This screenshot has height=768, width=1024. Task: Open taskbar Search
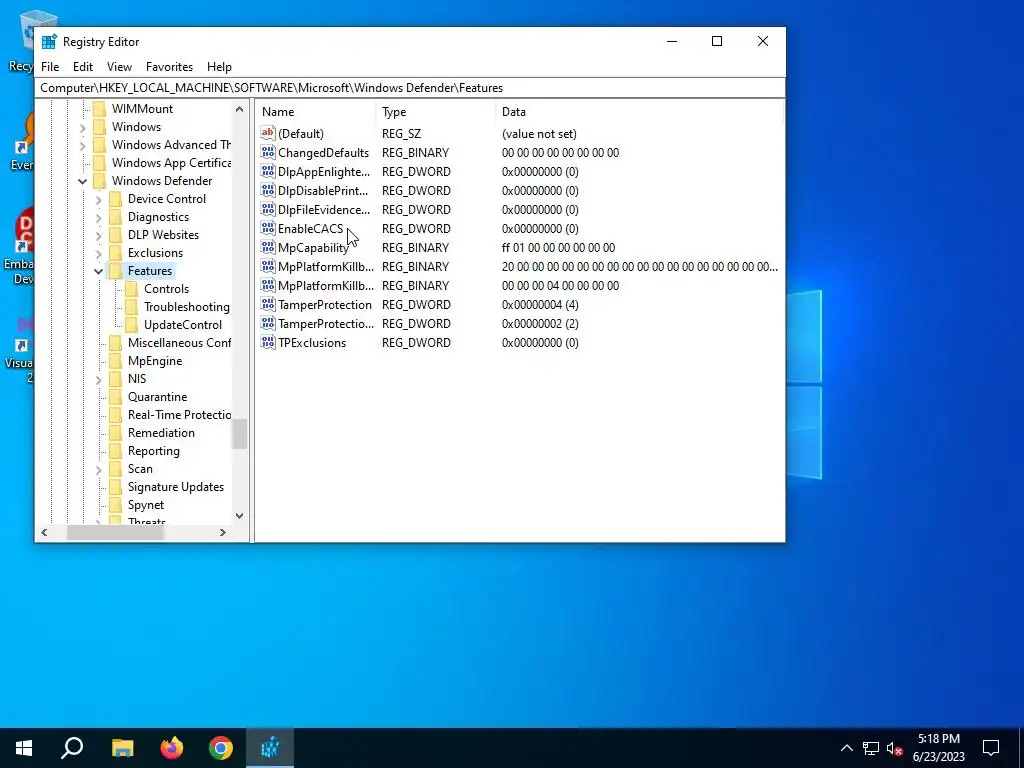tap(72, 748)
